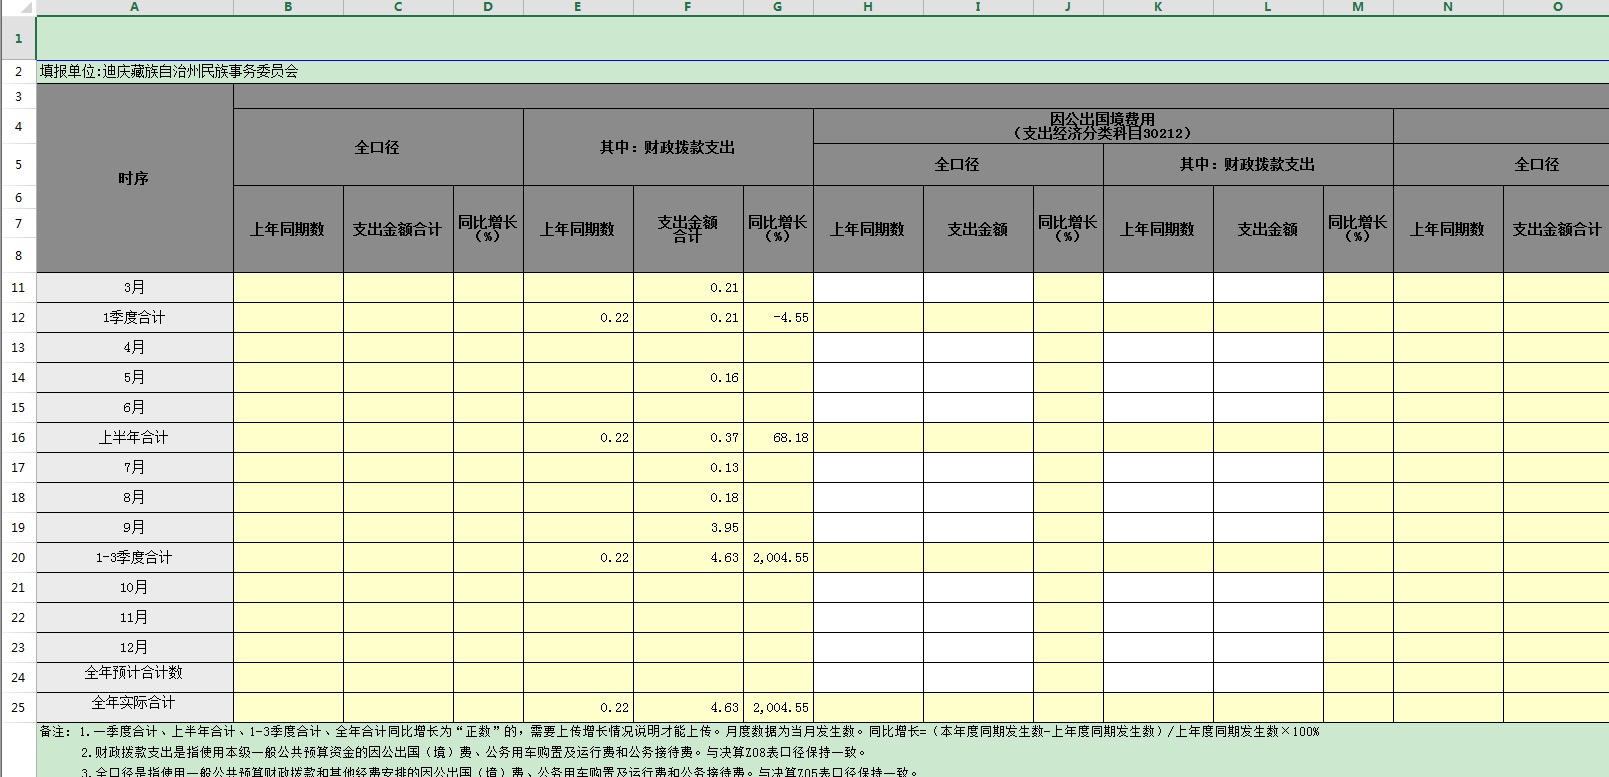This screenshot has height=777, width=1609.
Task: Click the 因公出国境费用 merged header cell
Action: [1103, 126]
